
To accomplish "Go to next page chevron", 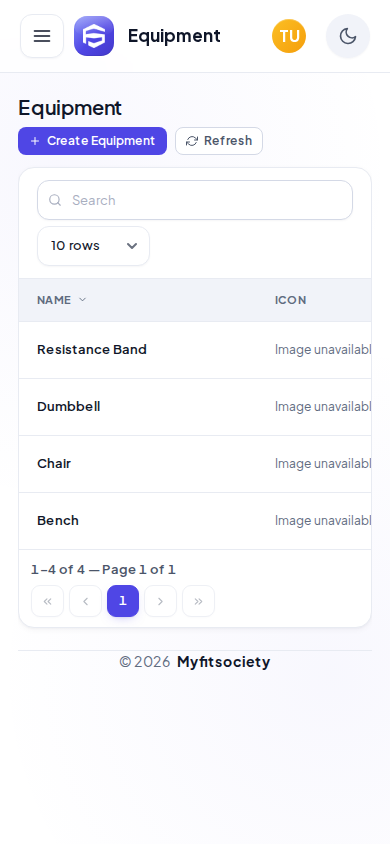I will click(x=160, y=601).
